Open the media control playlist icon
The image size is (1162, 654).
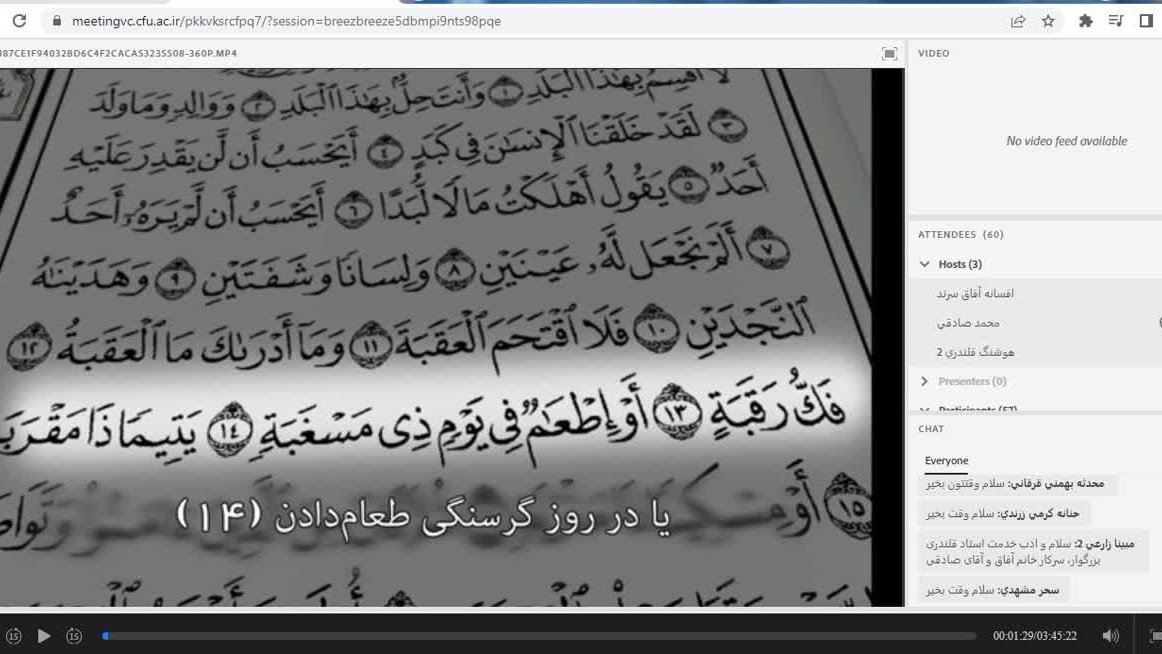click(1115, 21)
